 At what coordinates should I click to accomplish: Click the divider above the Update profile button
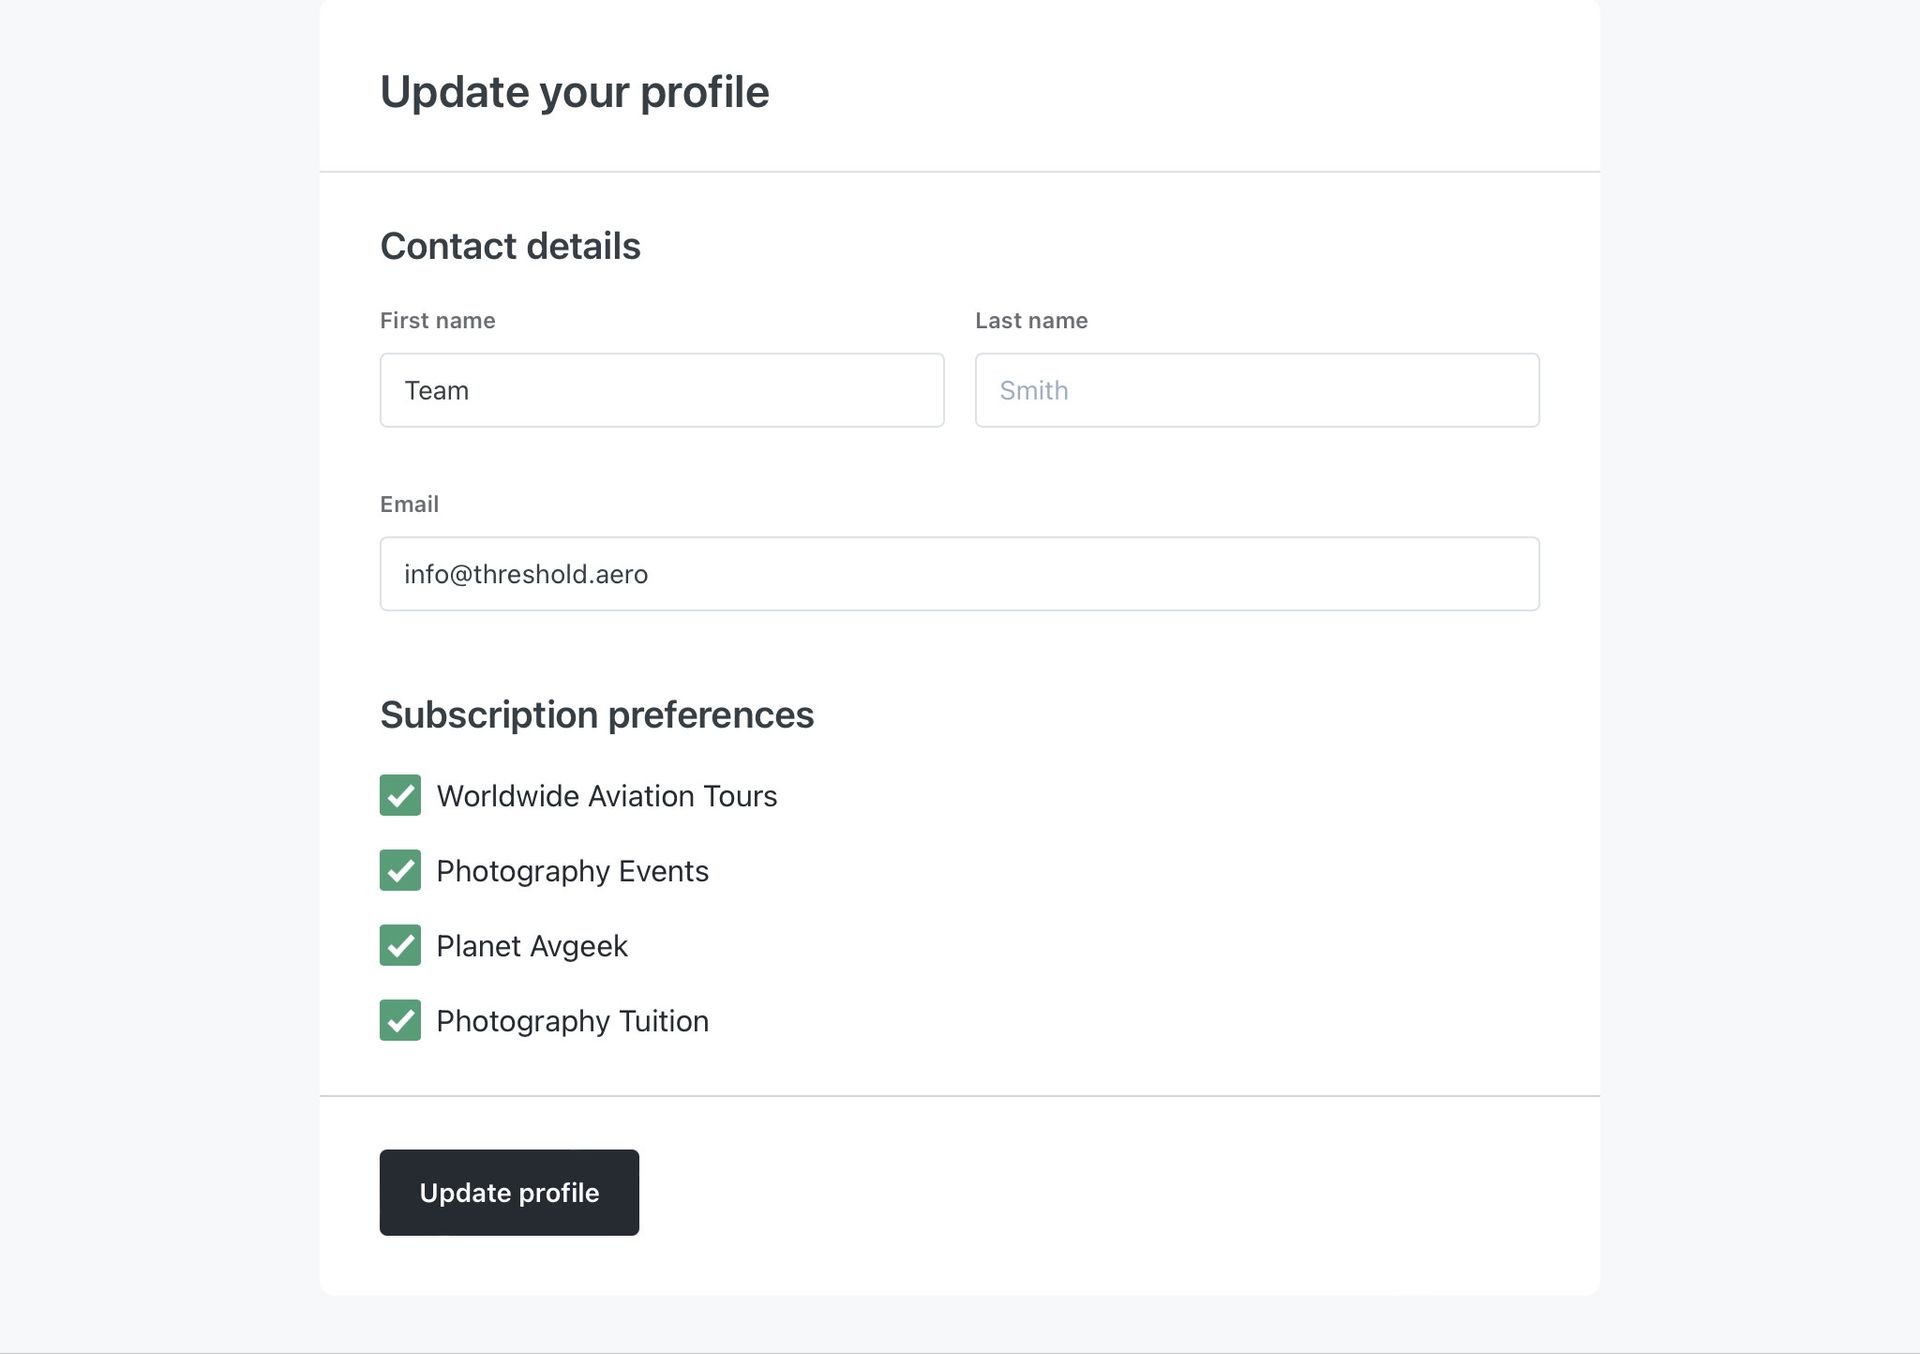[960, 1096]
